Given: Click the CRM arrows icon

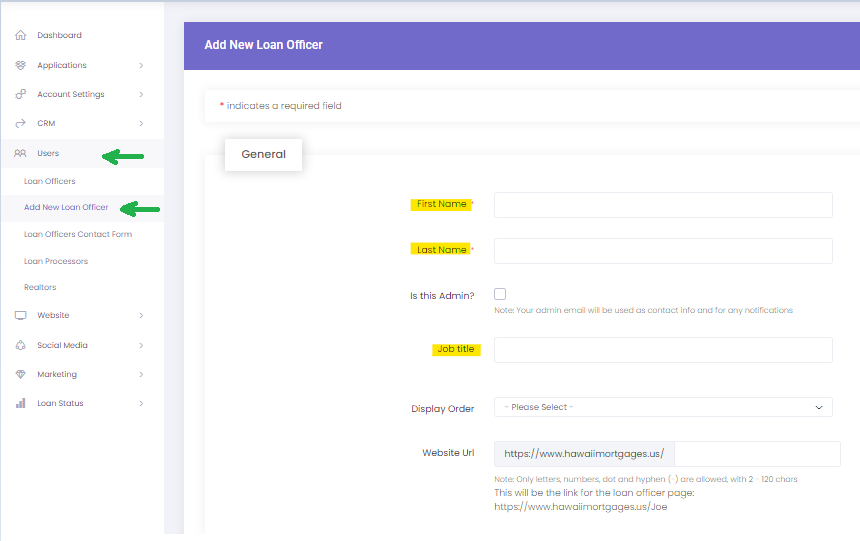Looking at the screenshot, I should point(20,124).
